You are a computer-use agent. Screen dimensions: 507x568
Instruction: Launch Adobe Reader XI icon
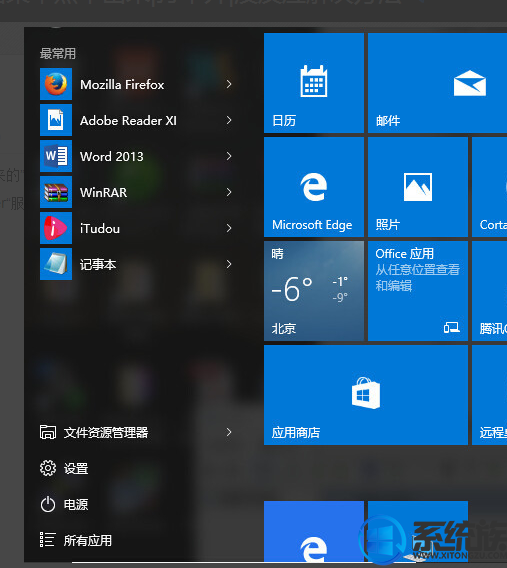[x=56, y=120]
